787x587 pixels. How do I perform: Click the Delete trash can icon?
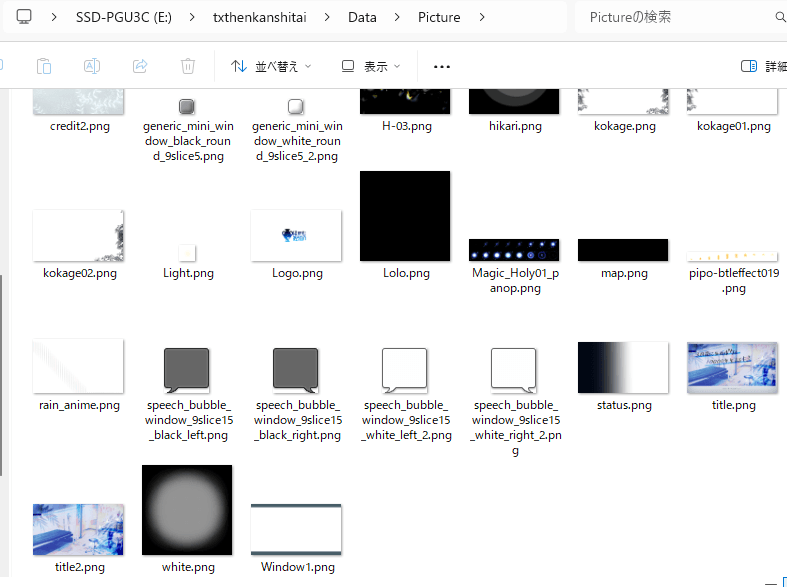(x=188, y=66)
